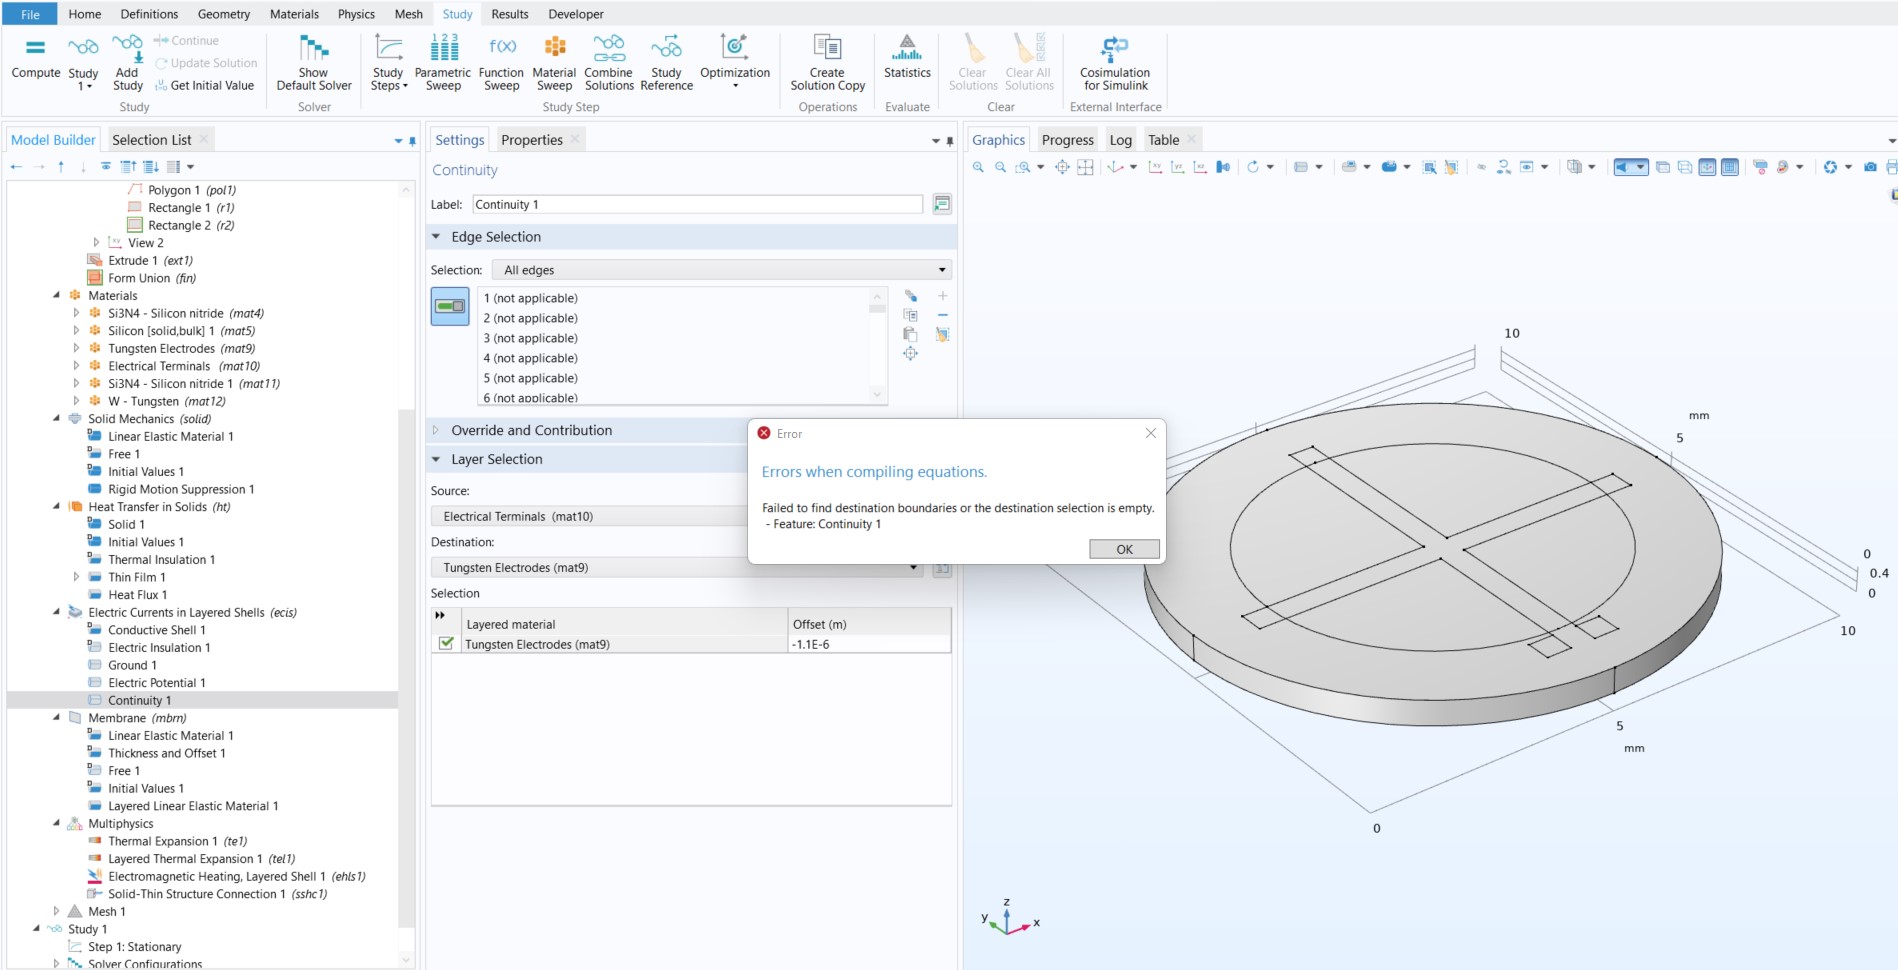
Task: Click the File menu button
Action: pos(30,14)
